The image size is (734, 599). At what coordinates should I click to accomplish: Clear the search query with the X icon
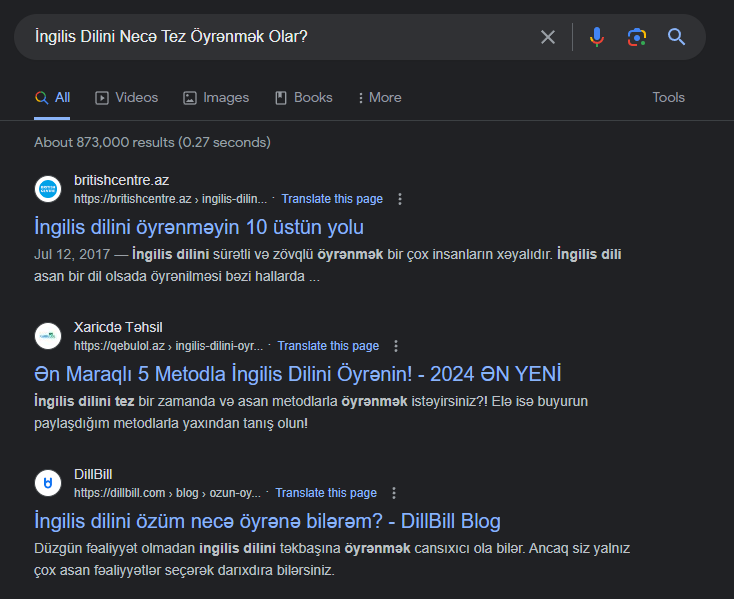click(548, 37)
